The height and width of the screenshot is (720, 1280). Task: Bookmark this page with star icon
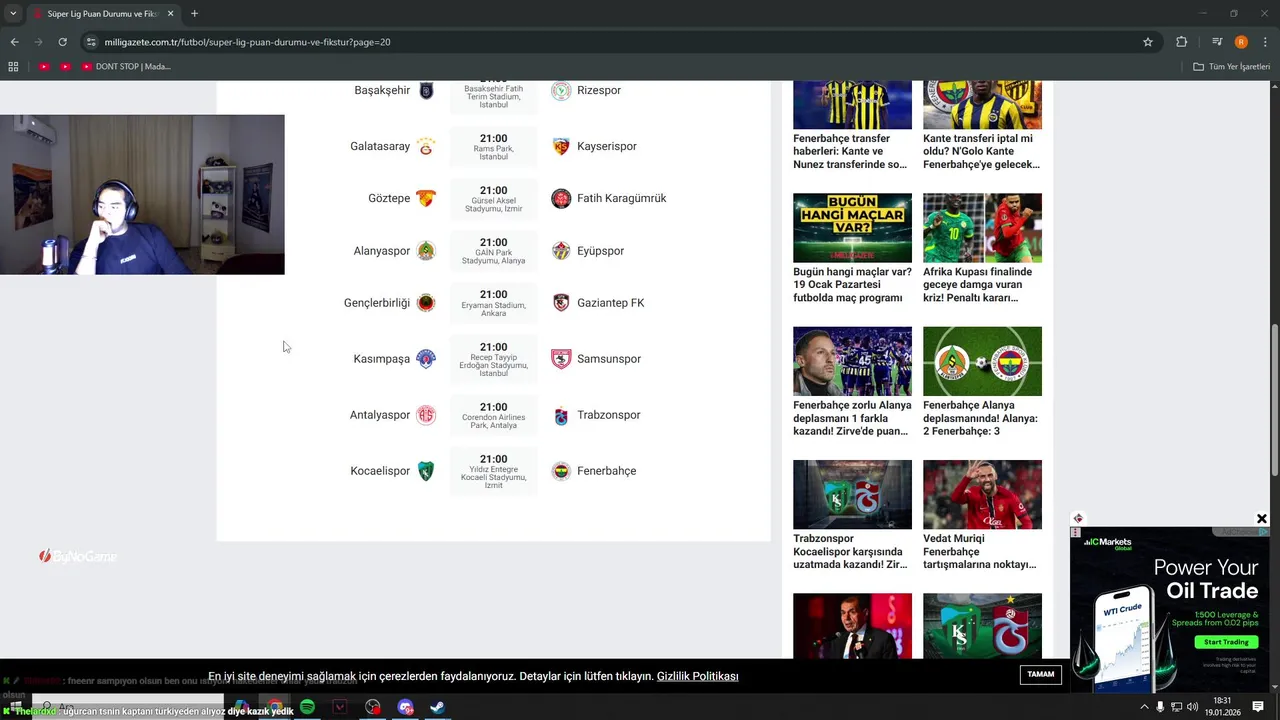[x=1148, y=42]
